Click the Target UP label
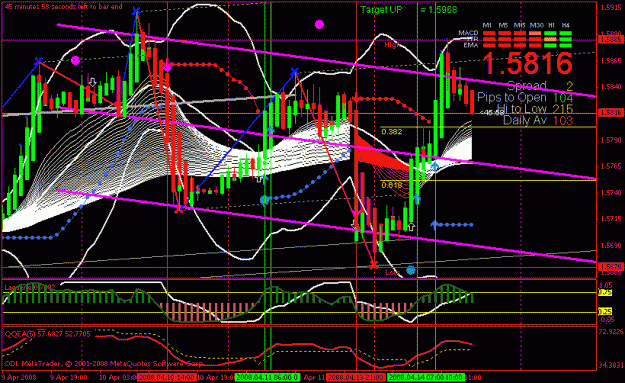 (381, 10)
